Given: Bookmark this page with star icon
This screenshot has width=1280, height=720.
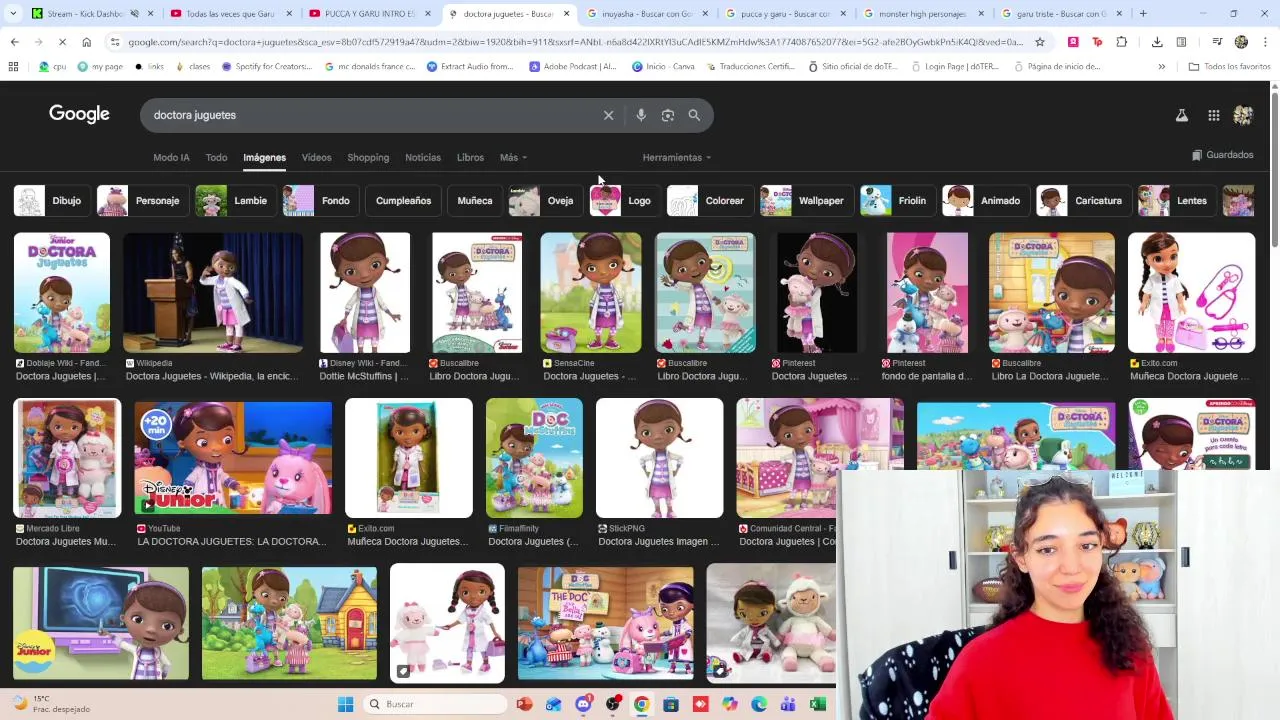Looking at the screenshot, I should coord(1040,42).
